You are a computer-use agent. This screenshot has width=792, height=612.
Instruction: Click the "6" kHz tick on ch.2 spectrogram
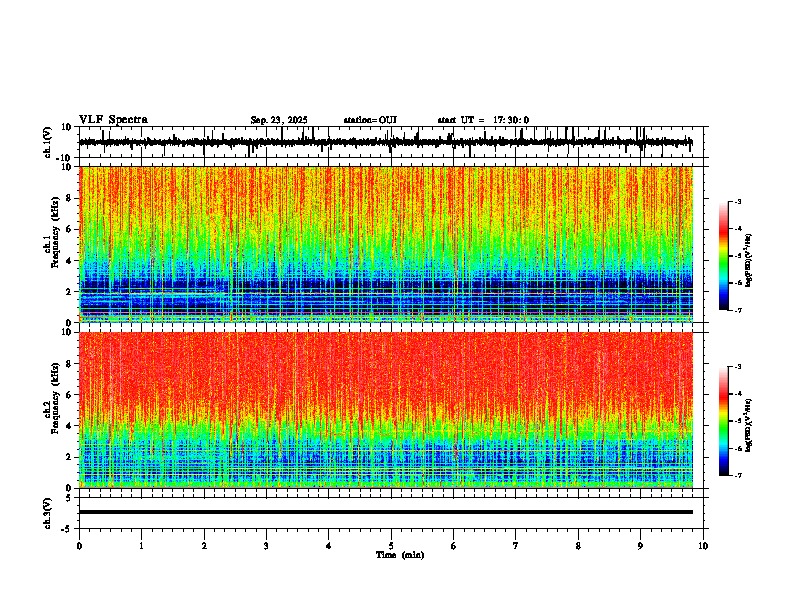point(70,394)
